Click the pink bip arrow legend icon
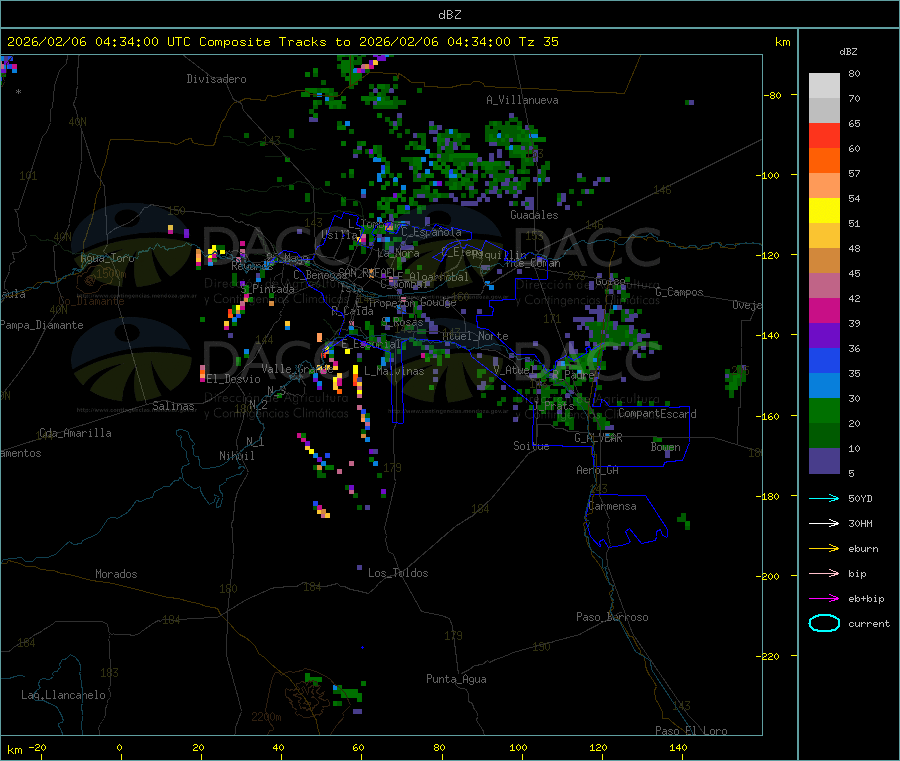 824,573
